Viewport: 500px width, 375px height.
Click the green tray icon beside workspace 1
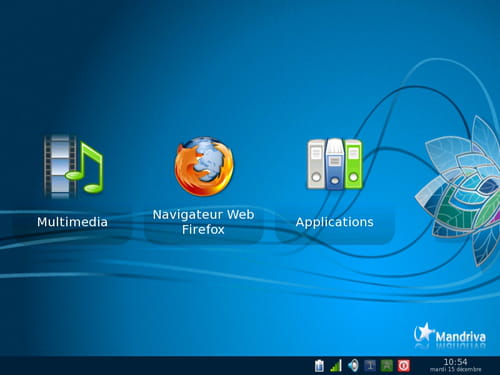point(387,366)
